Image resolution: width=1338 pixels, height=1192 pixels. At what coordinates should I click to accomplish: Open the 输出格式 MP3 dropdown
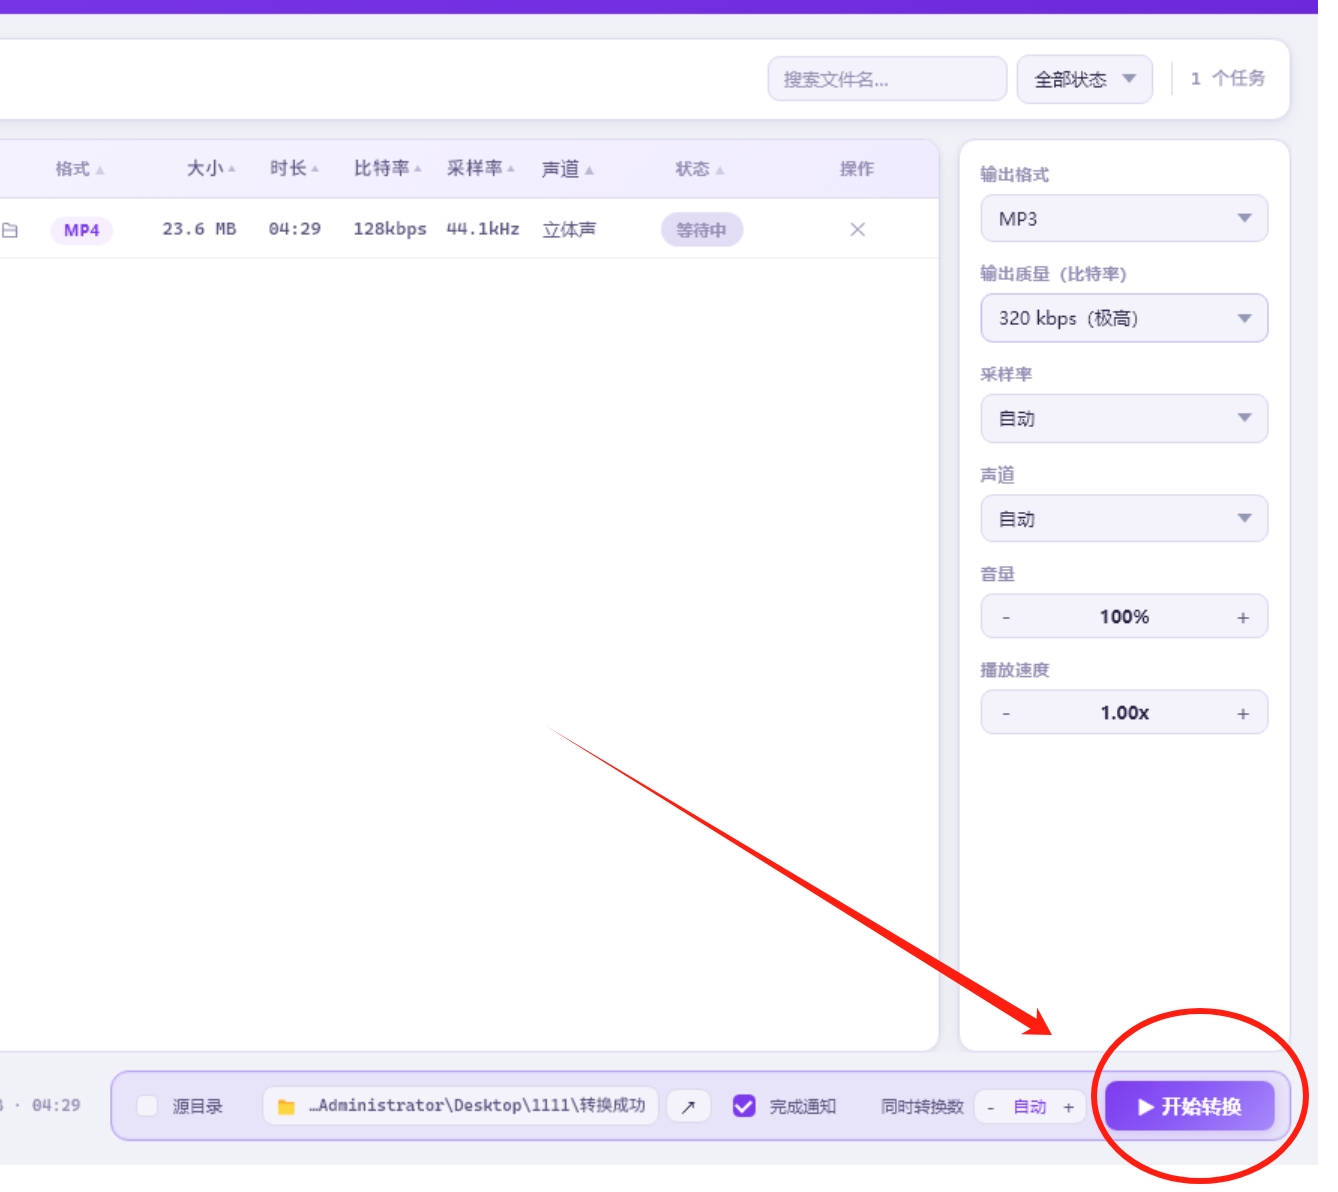pos(1124,218)
